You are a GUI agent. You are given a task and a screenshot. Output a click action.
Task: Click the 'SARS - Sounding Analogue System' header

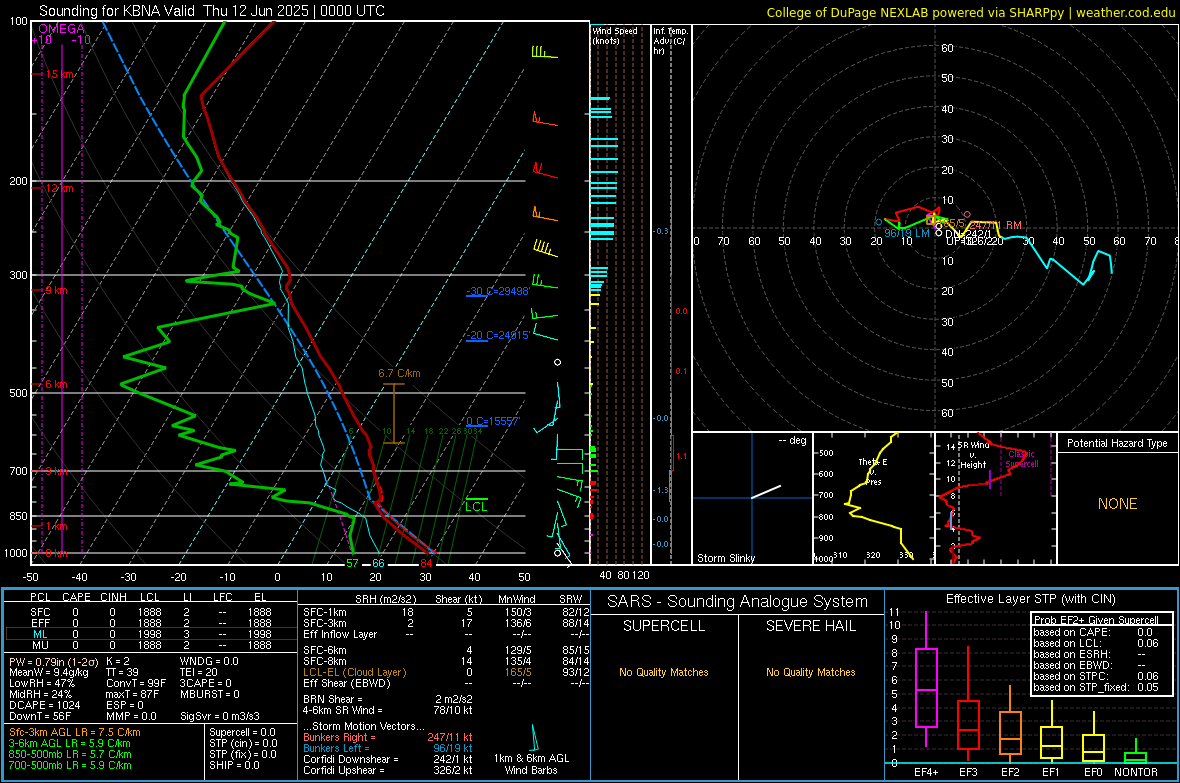click(x=738, y=602)
